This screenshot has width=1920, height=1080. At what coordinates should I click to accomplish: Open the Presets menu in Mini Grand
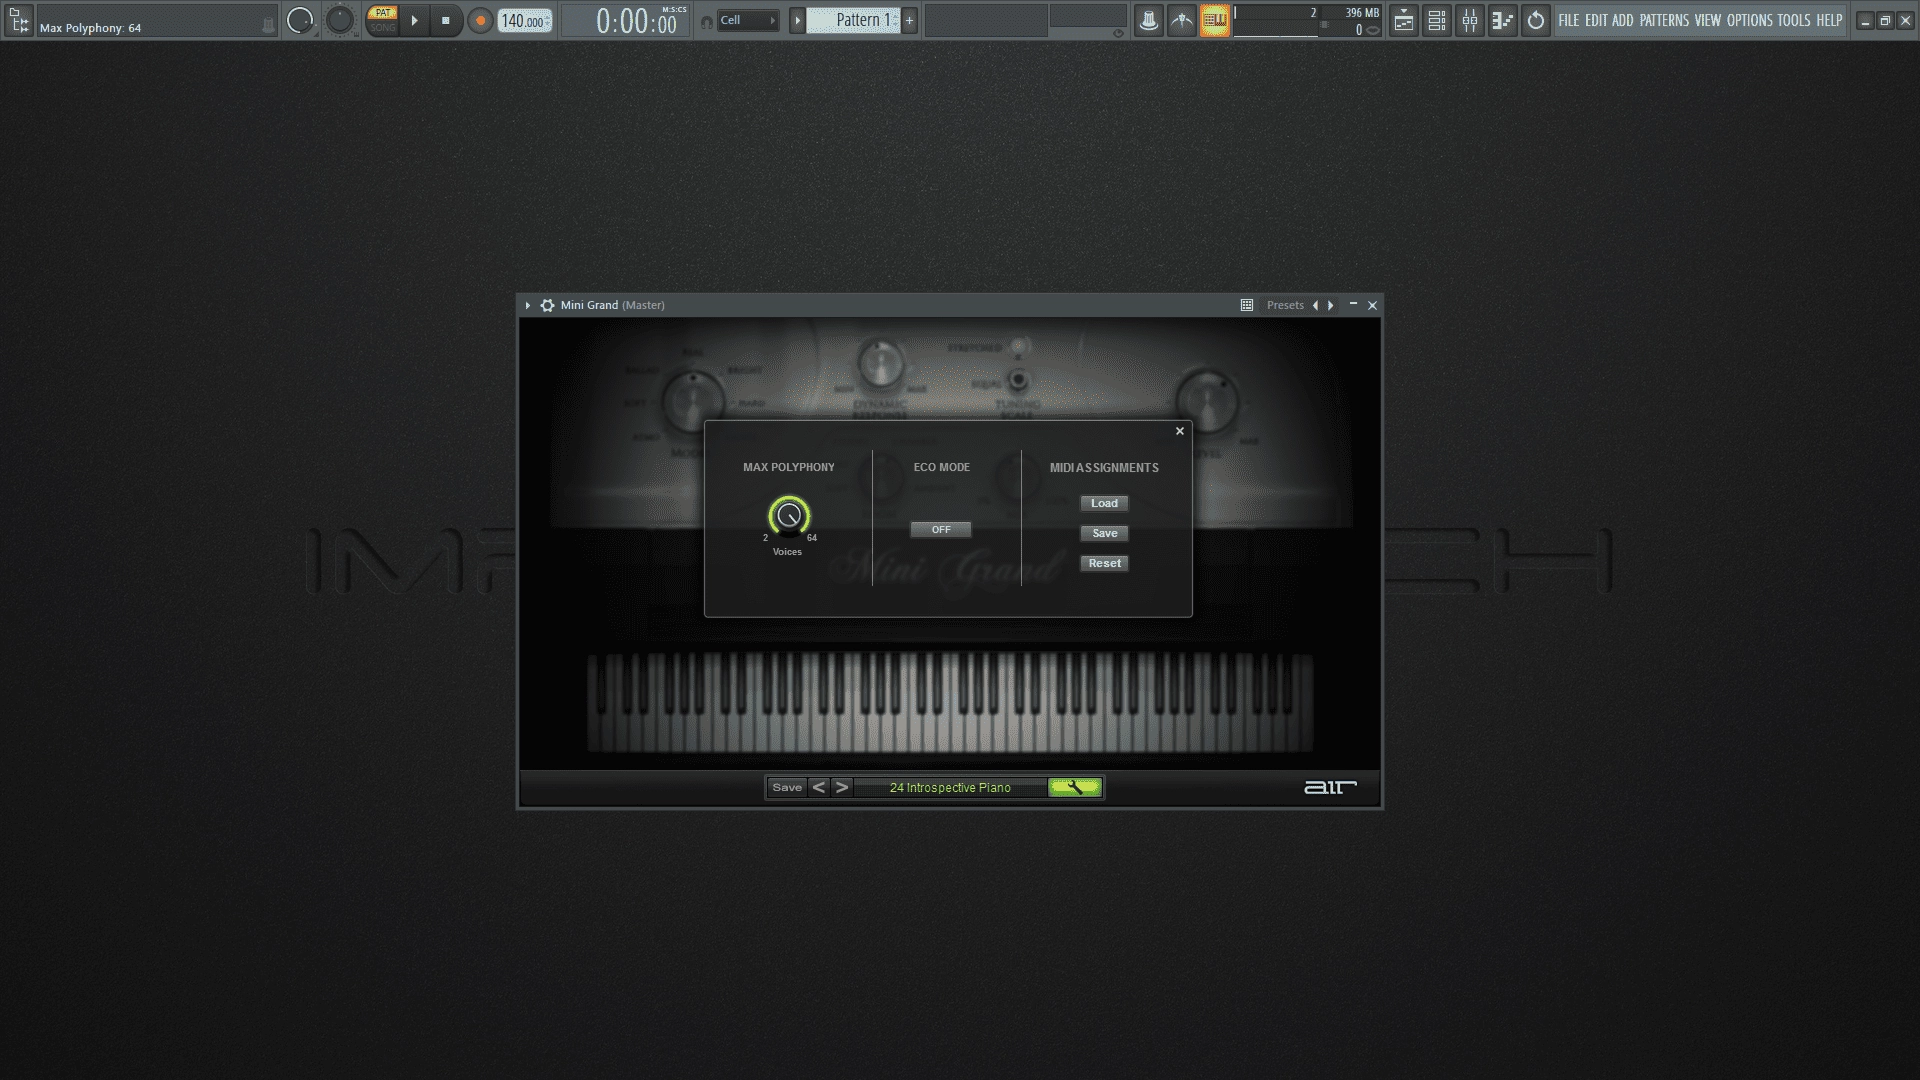(x=1285, y=305)
